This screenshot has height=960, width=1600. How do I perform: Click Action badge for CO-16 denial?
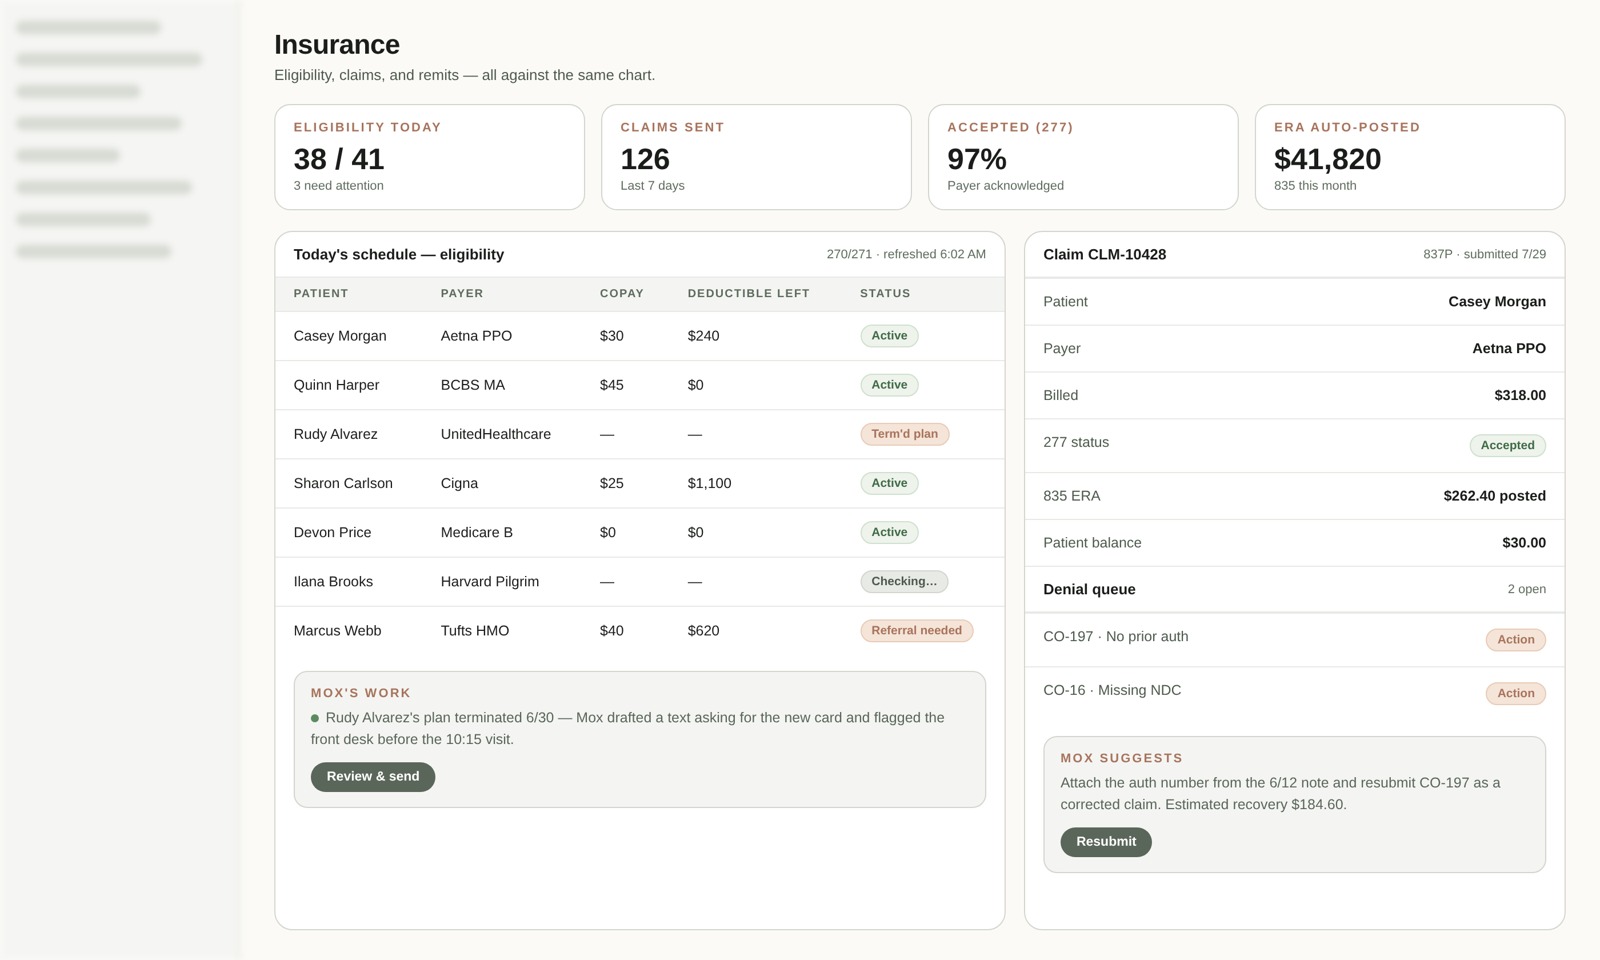coord(1515,693)
